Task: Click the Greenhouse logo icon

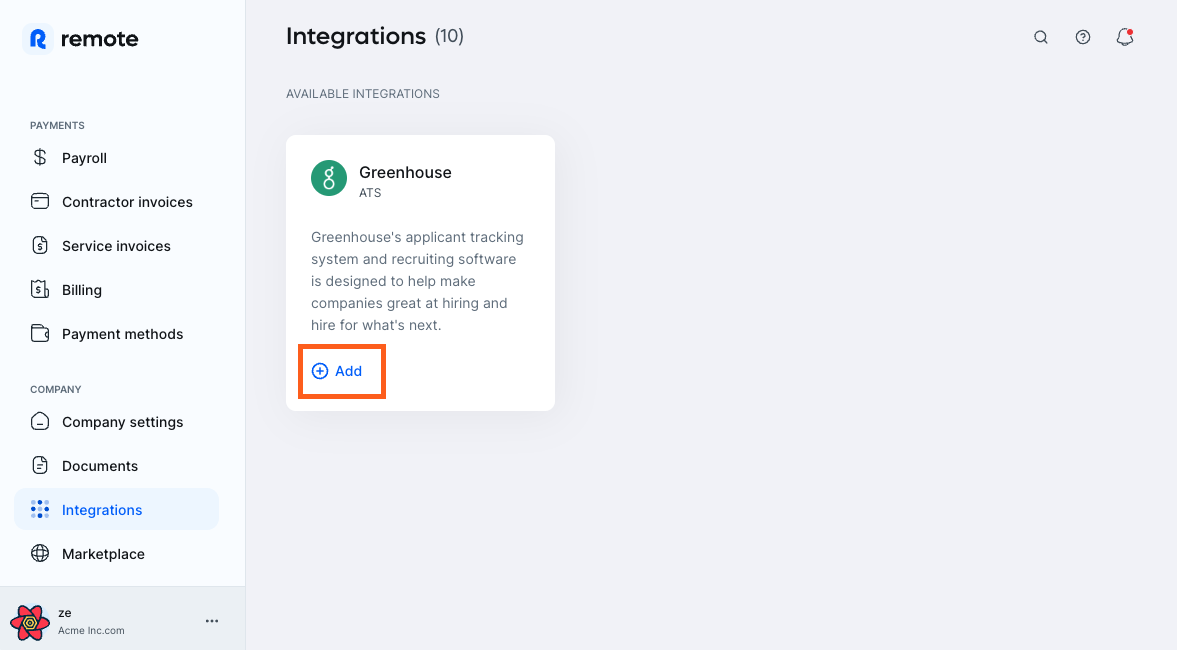Action: (x=329, y=178)
